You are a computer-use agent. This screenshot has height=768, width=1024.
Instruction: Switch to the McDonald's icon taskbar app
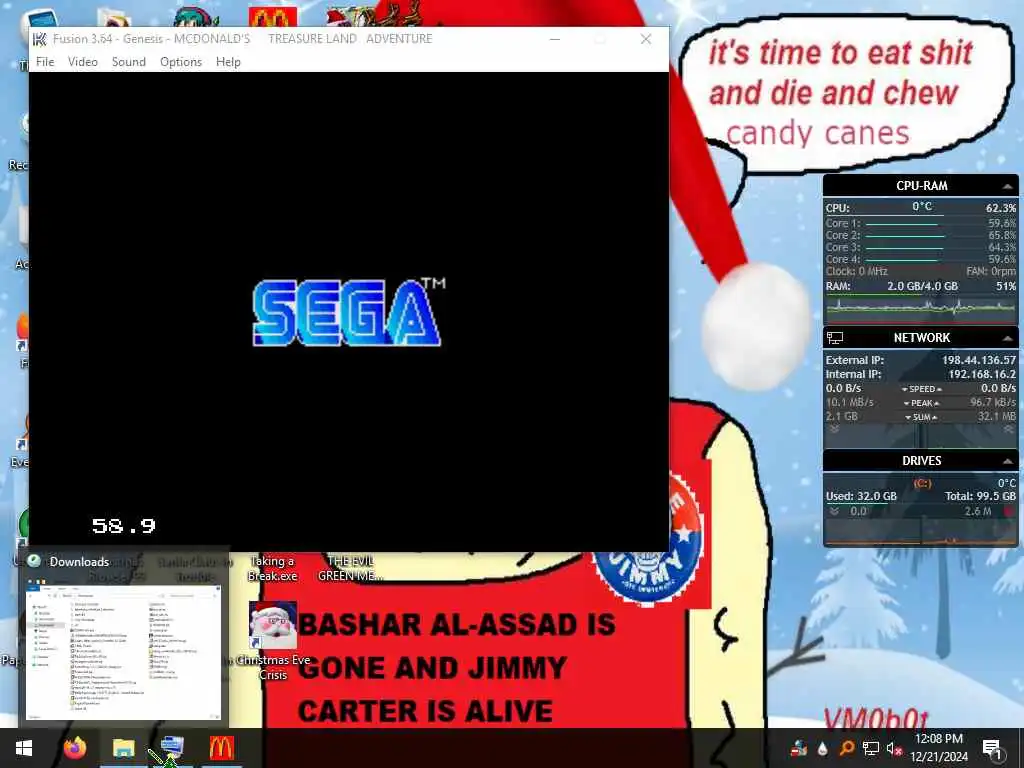[221, 748]
